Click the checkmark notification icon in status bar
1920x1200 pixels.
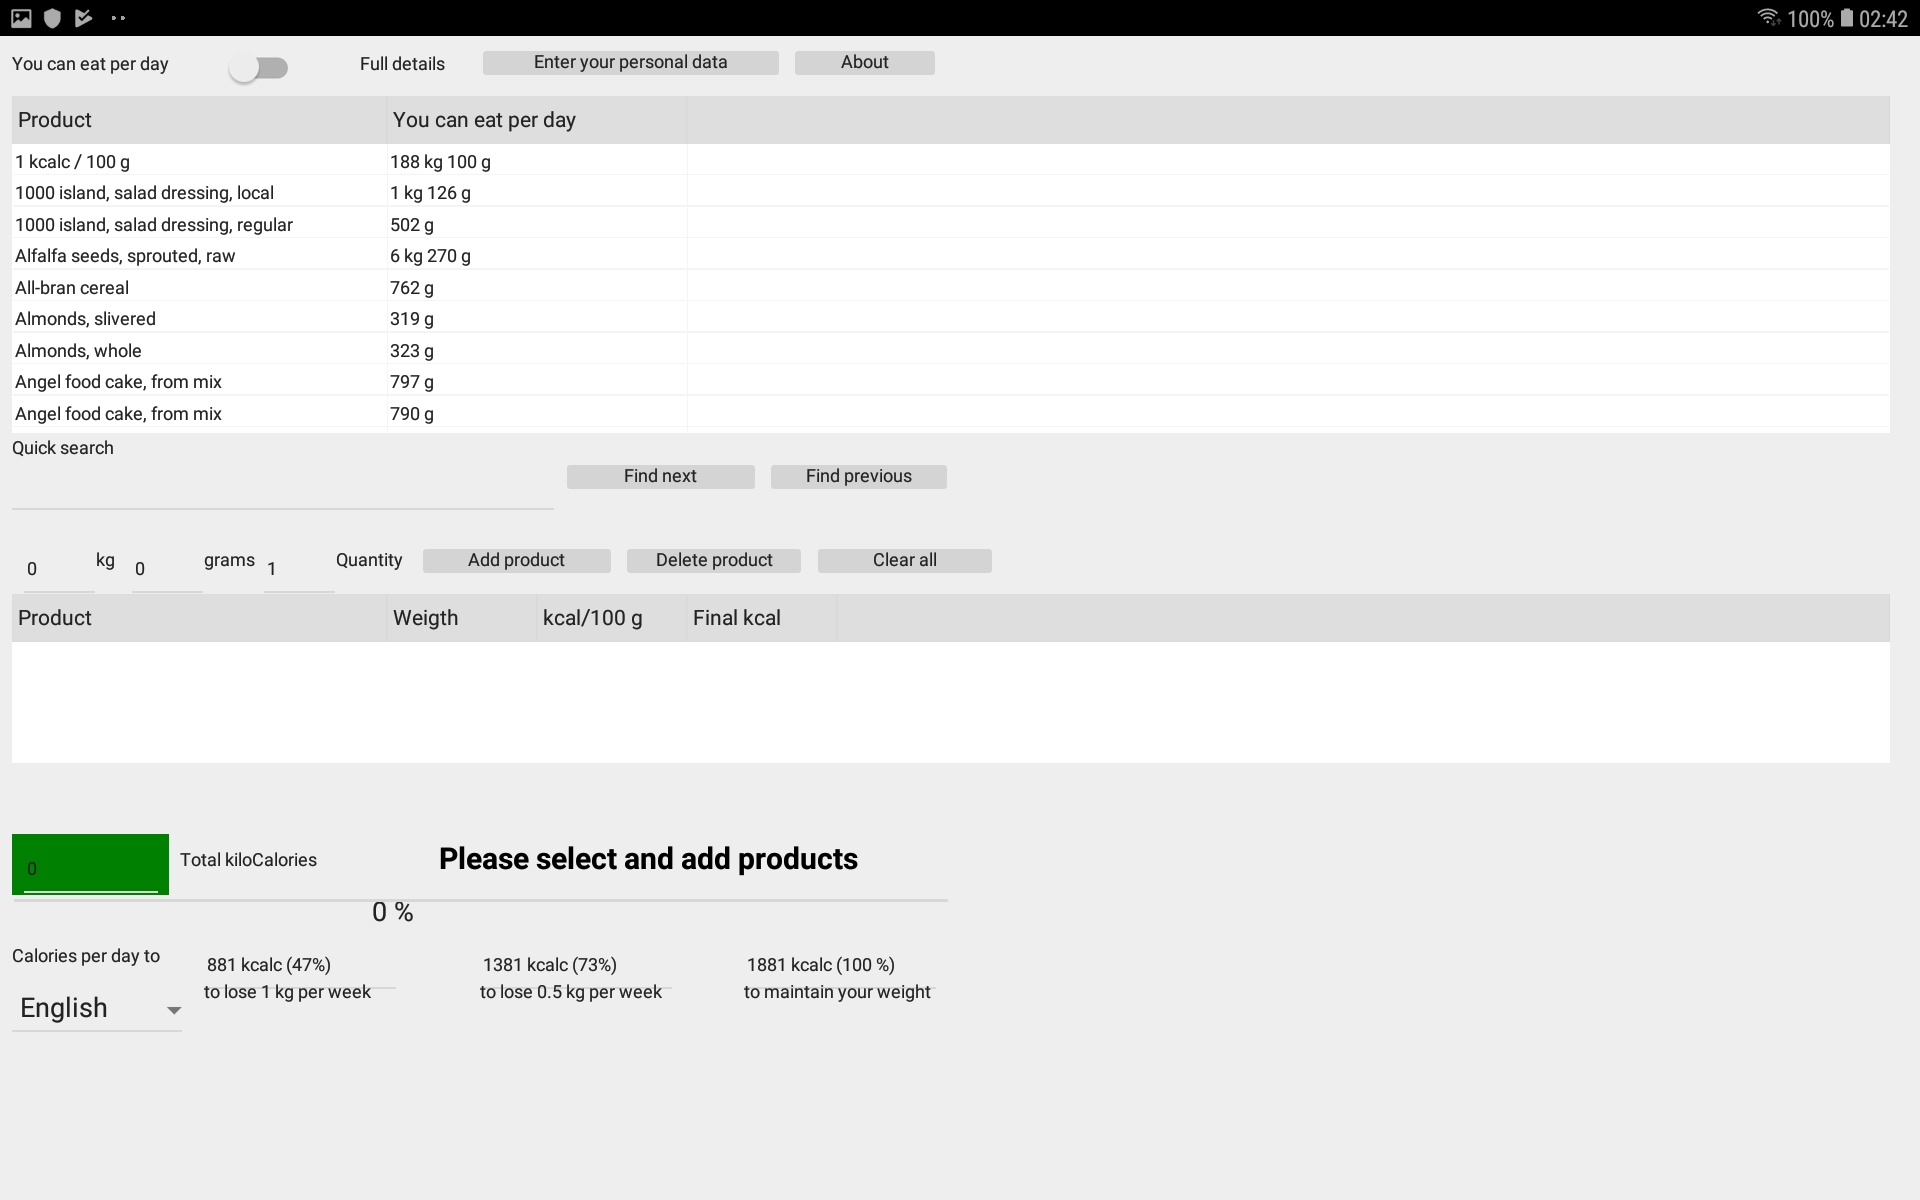click(84, 18)
